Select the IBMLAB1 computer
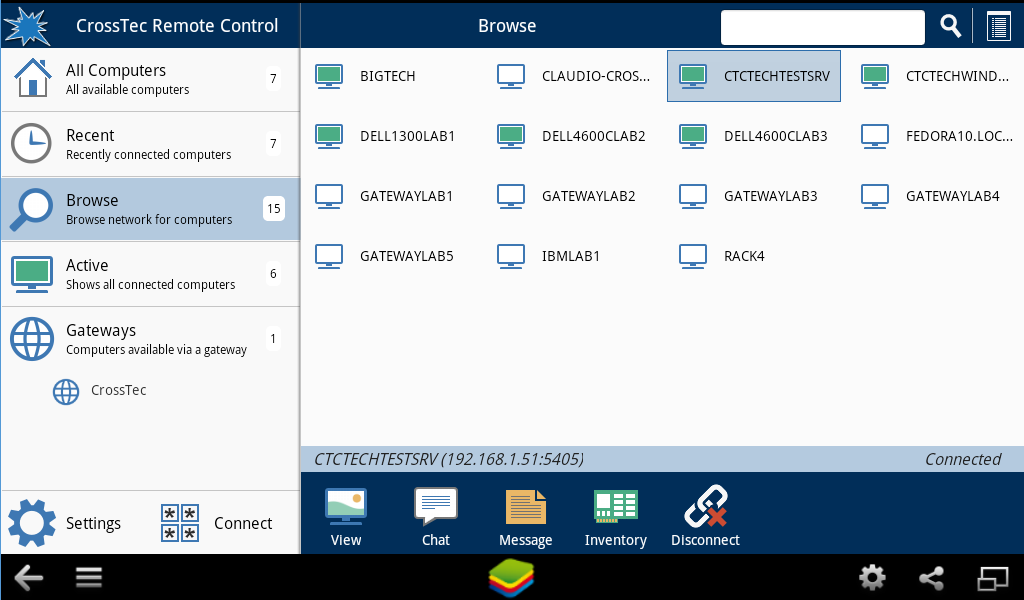The height and width of the screenshot is (600, 1024). click(573, 257)
